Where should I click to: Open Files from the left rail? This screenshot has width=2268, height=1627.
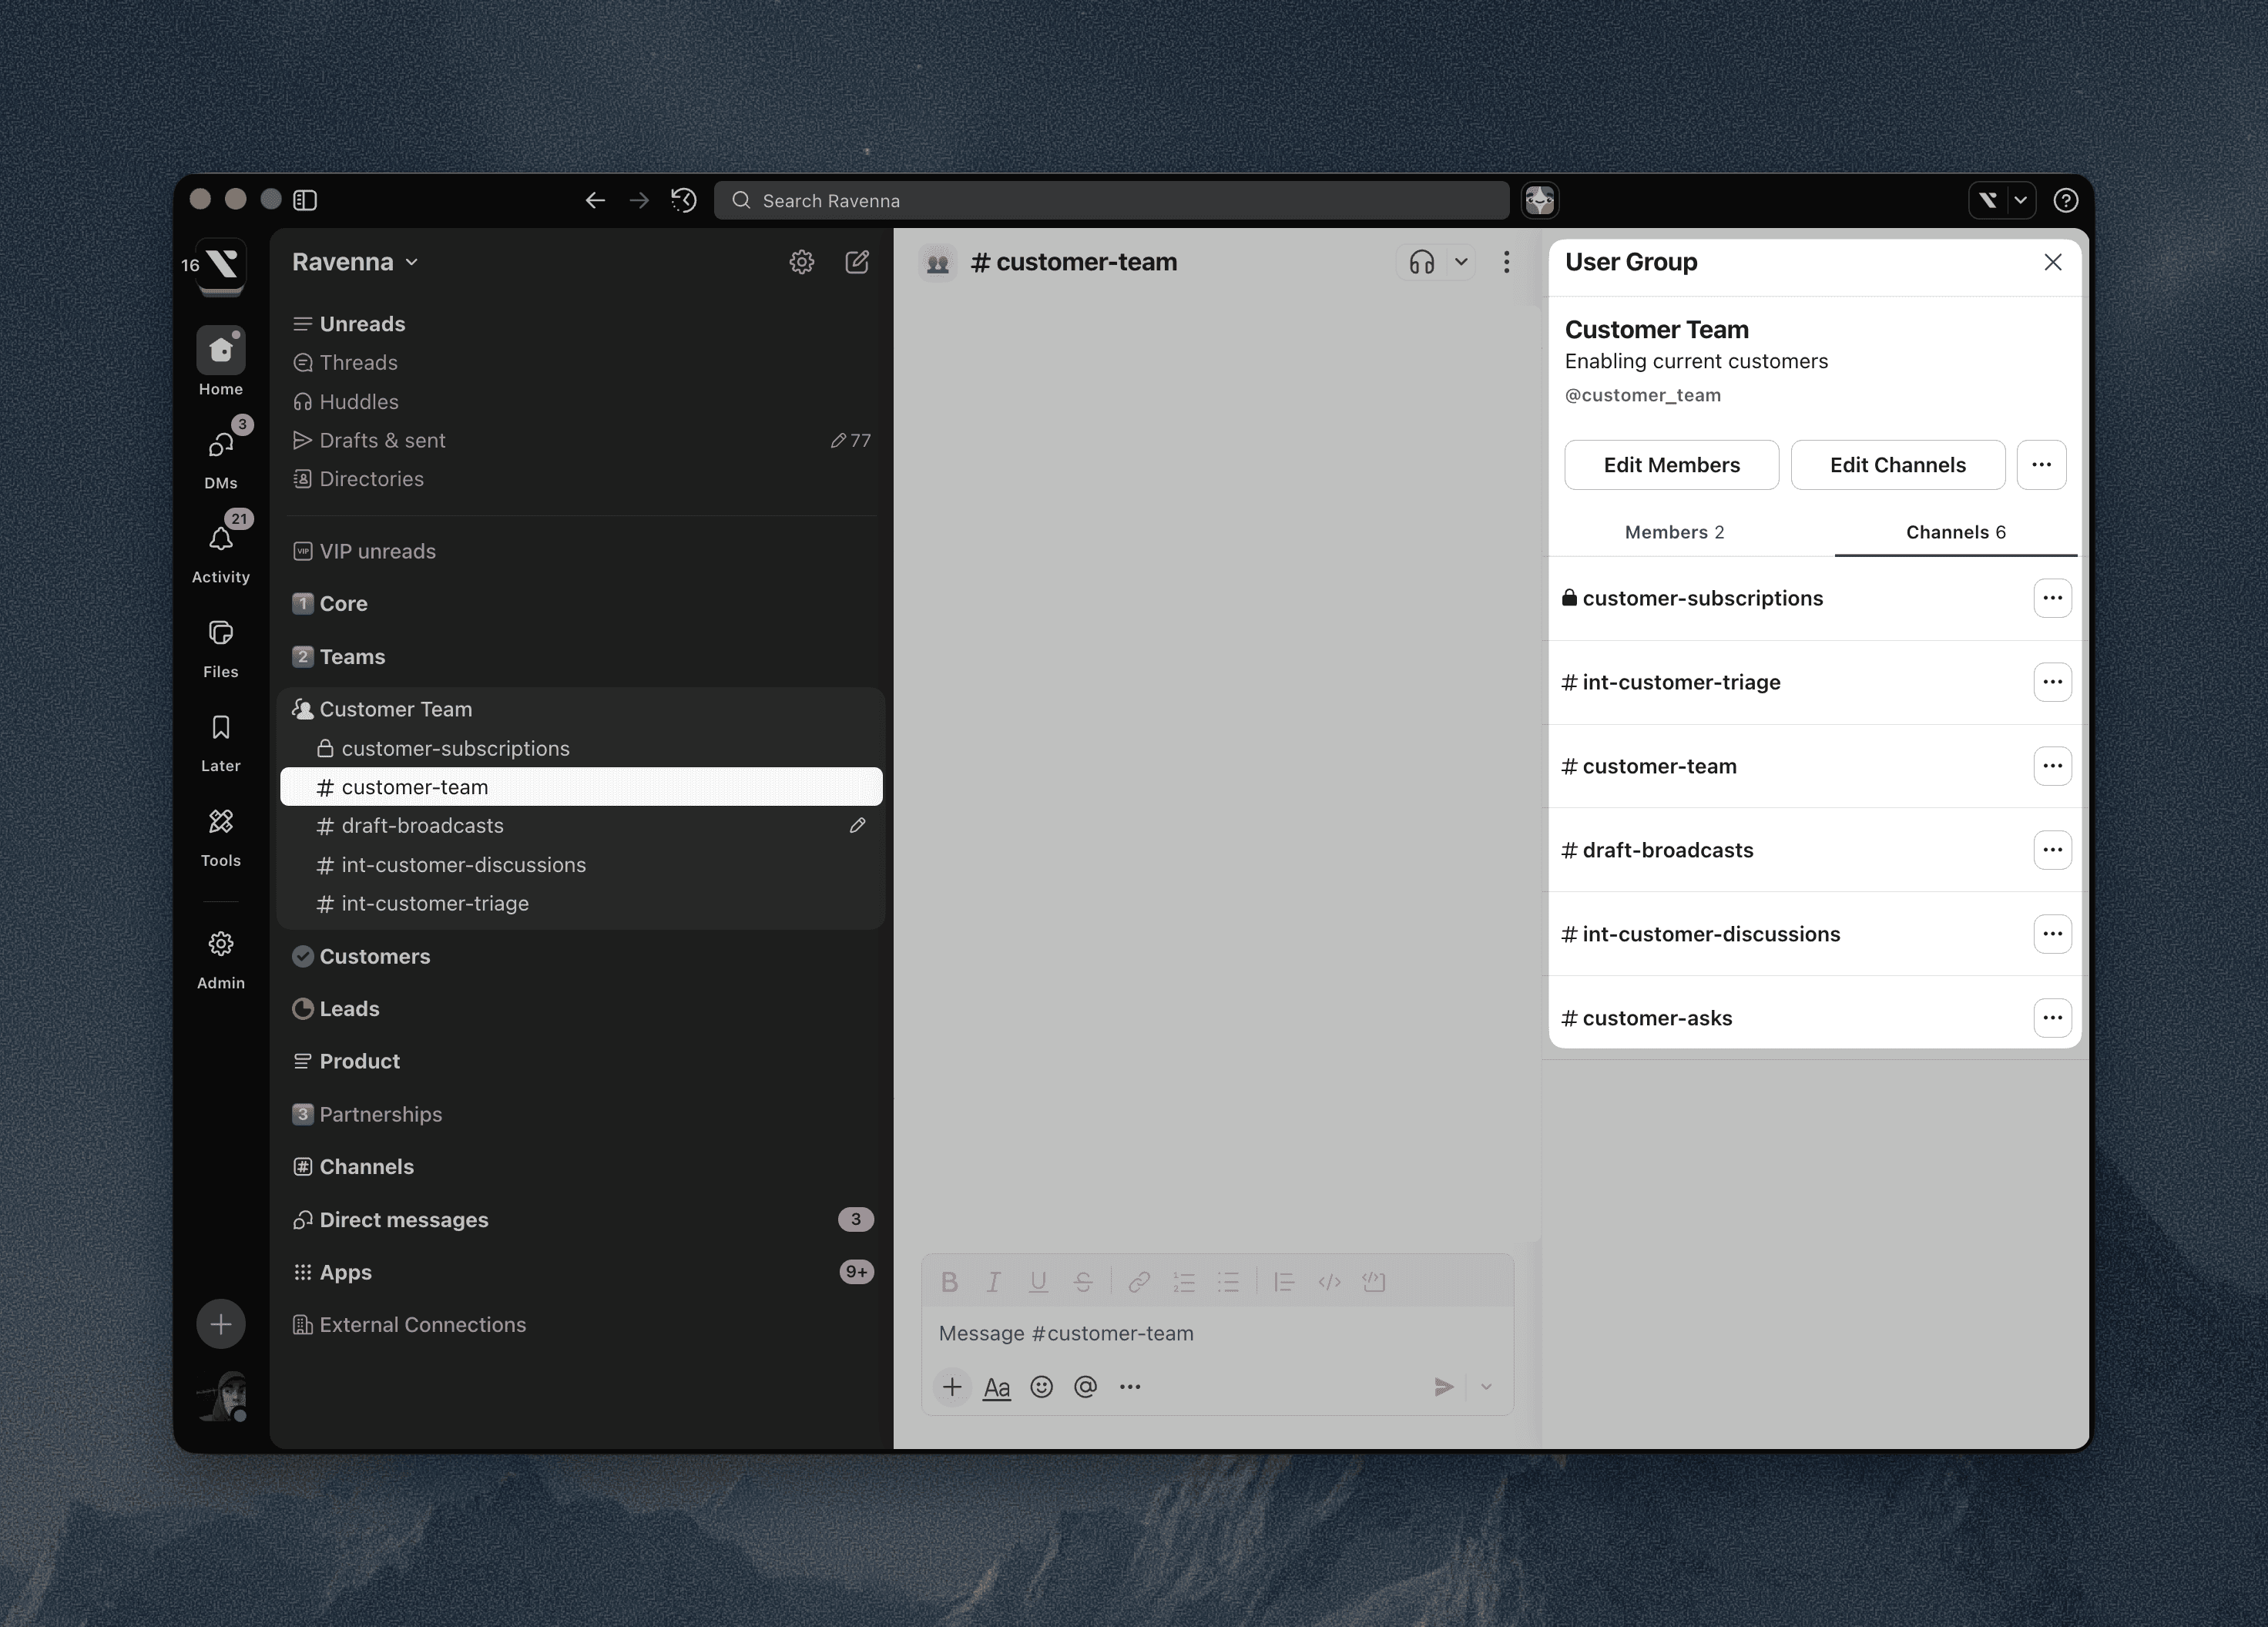coord(220,633)
